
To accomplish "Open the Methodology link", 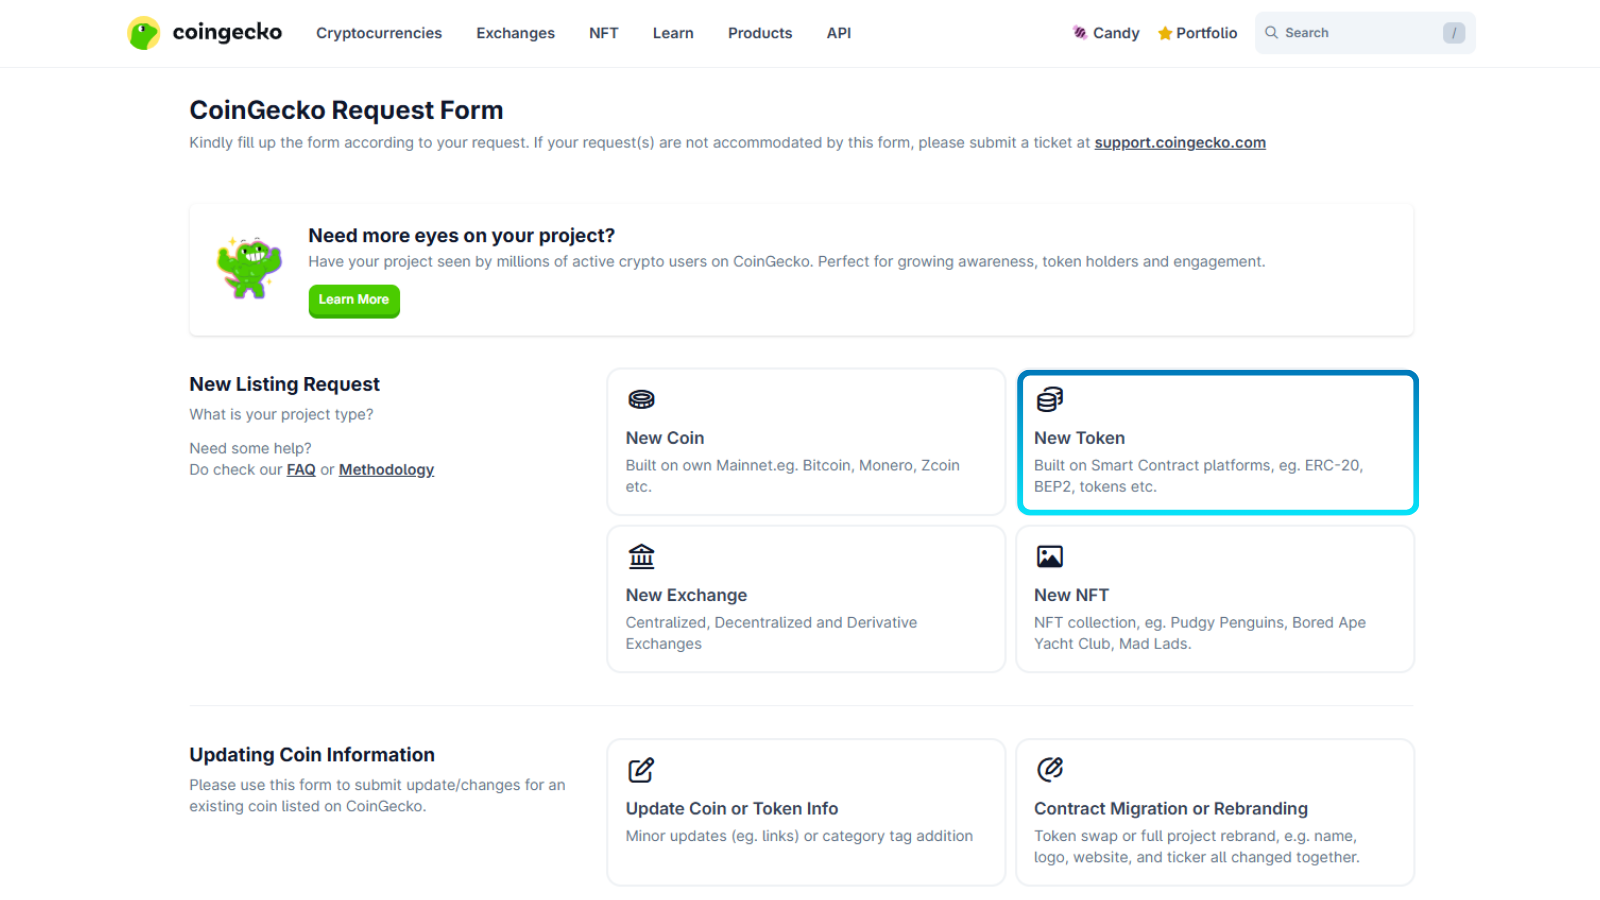I will [386, 470].
